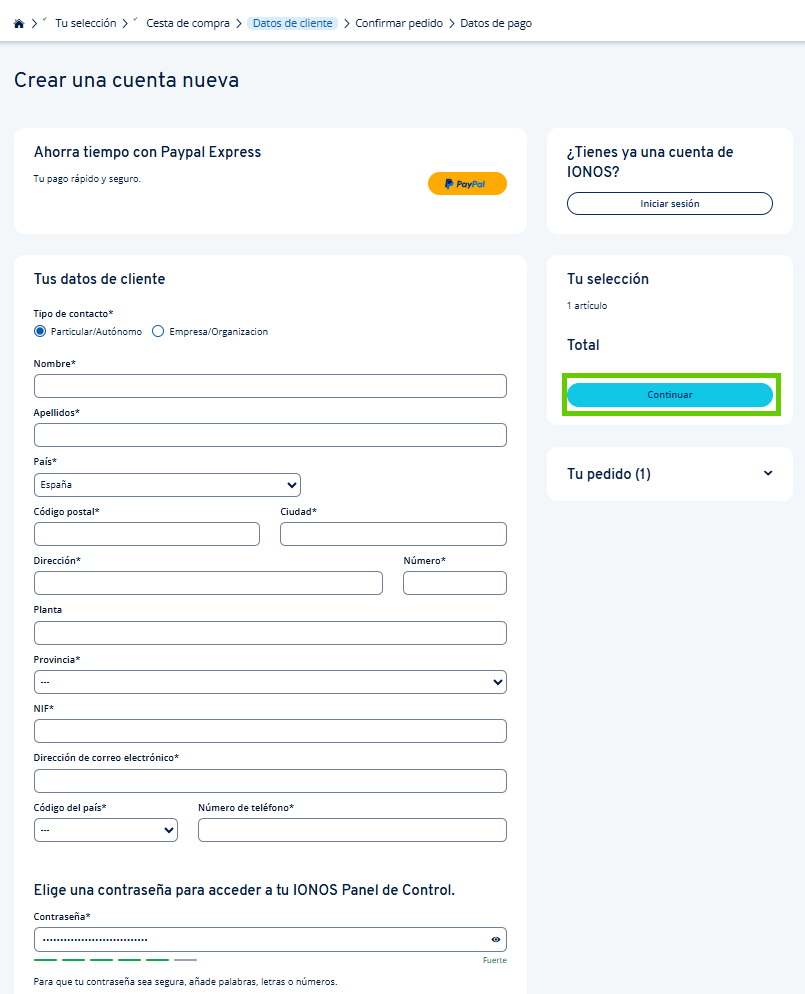Click the Apellidos input field
The image size is (805, 994).
pos(270,434)
